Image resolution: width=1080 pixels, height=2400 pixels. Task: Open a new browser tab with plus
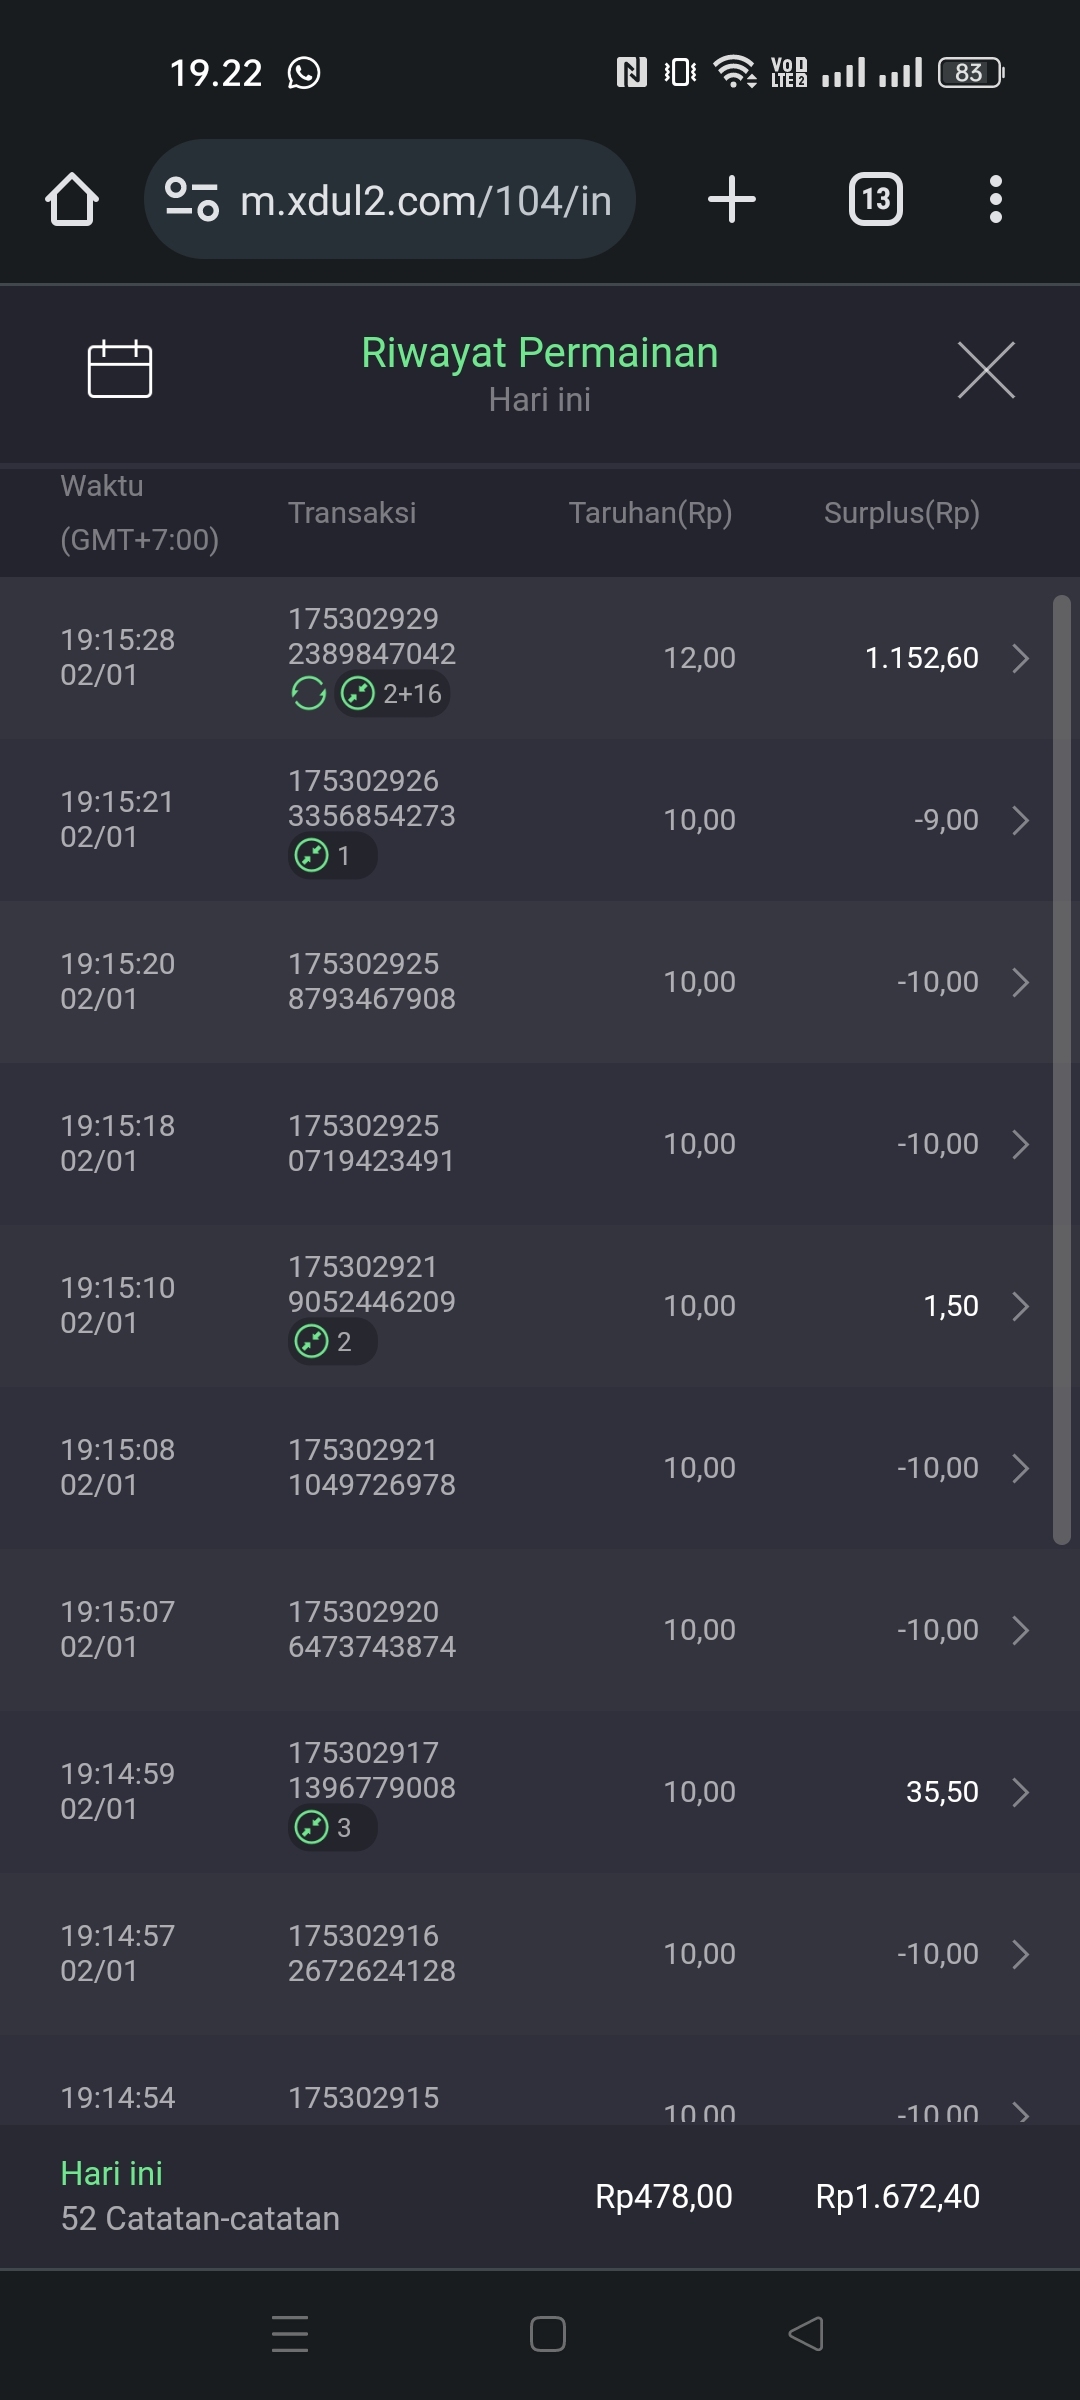click(731, 199)
